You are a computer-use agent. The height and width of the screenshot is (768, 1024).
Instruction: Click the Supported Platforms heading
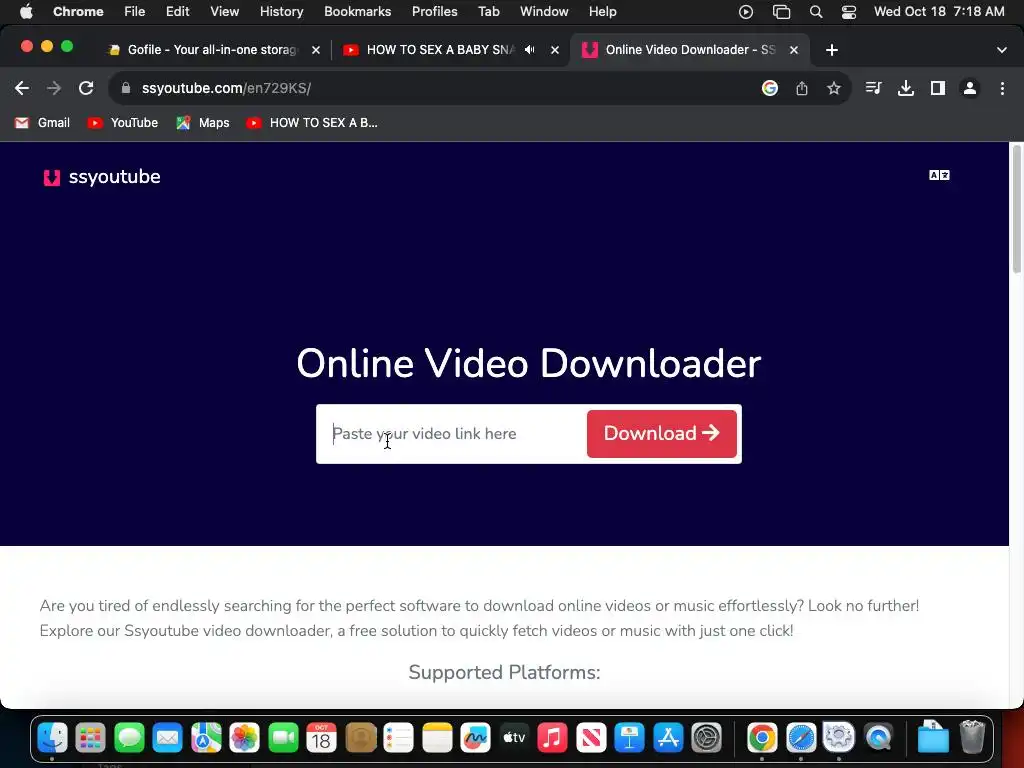(504, 672)
